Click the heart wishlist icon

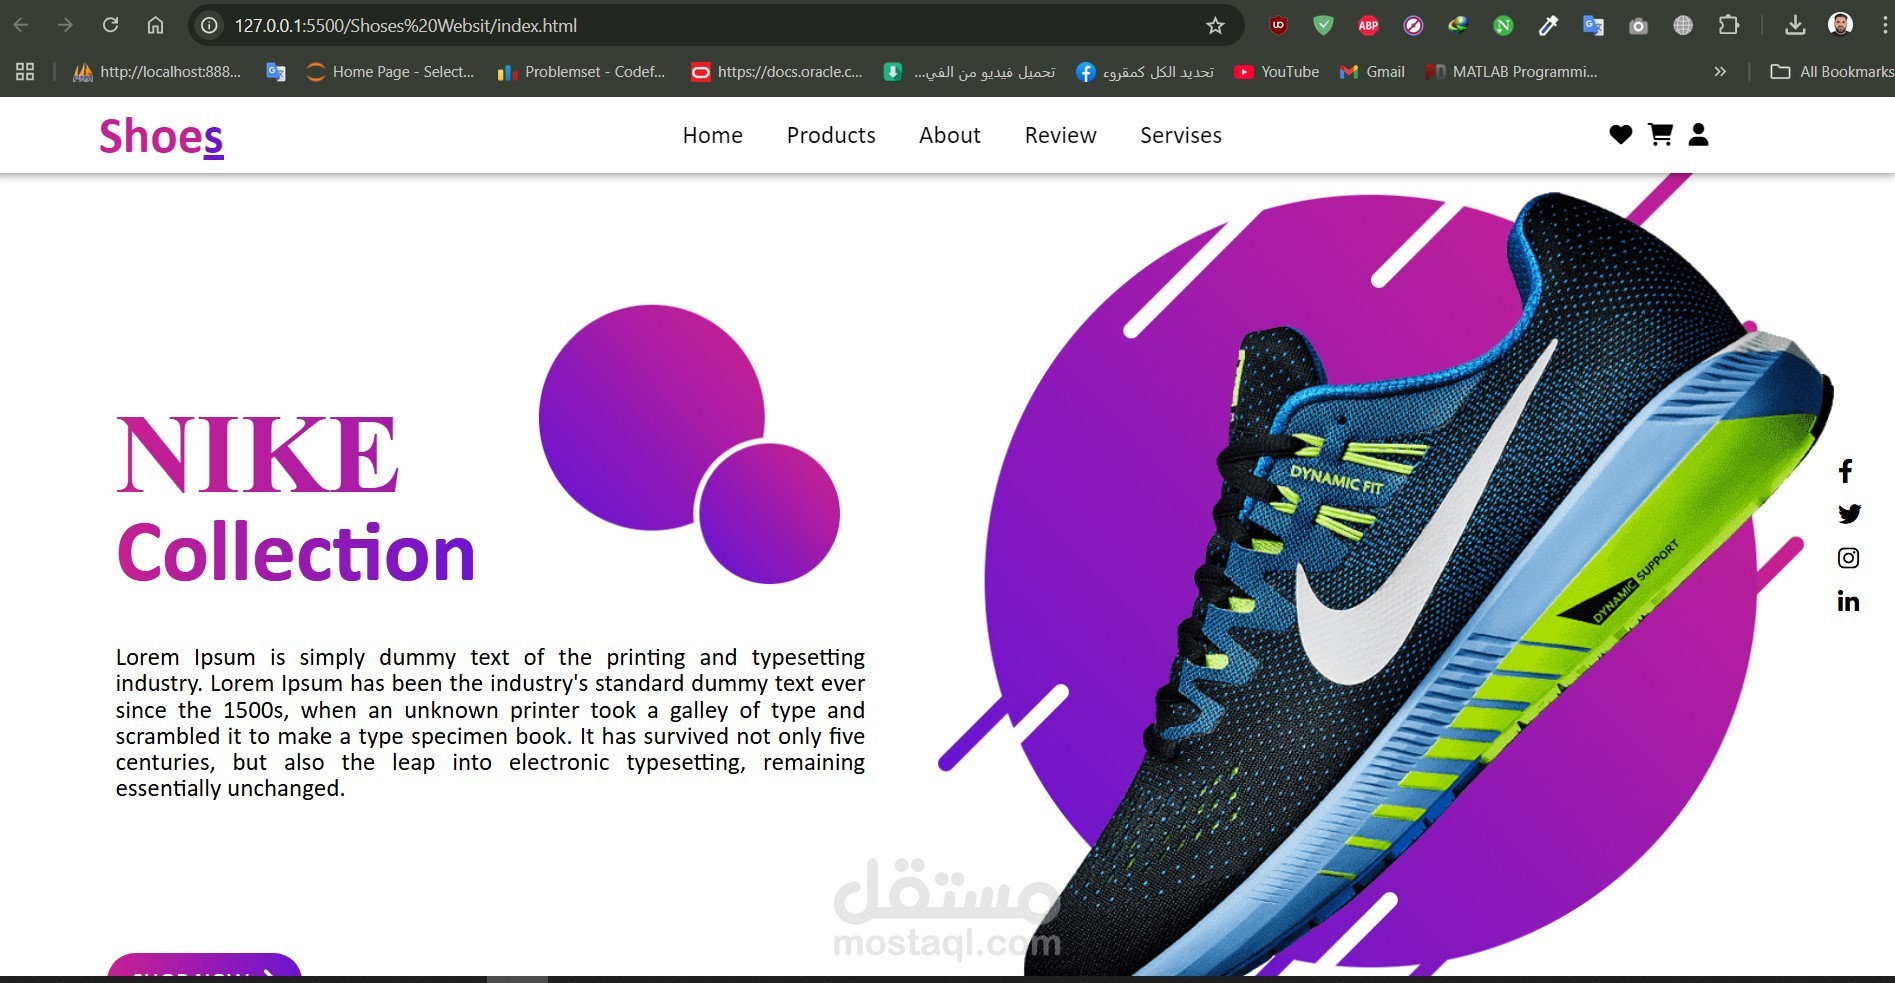[1621, 134]
